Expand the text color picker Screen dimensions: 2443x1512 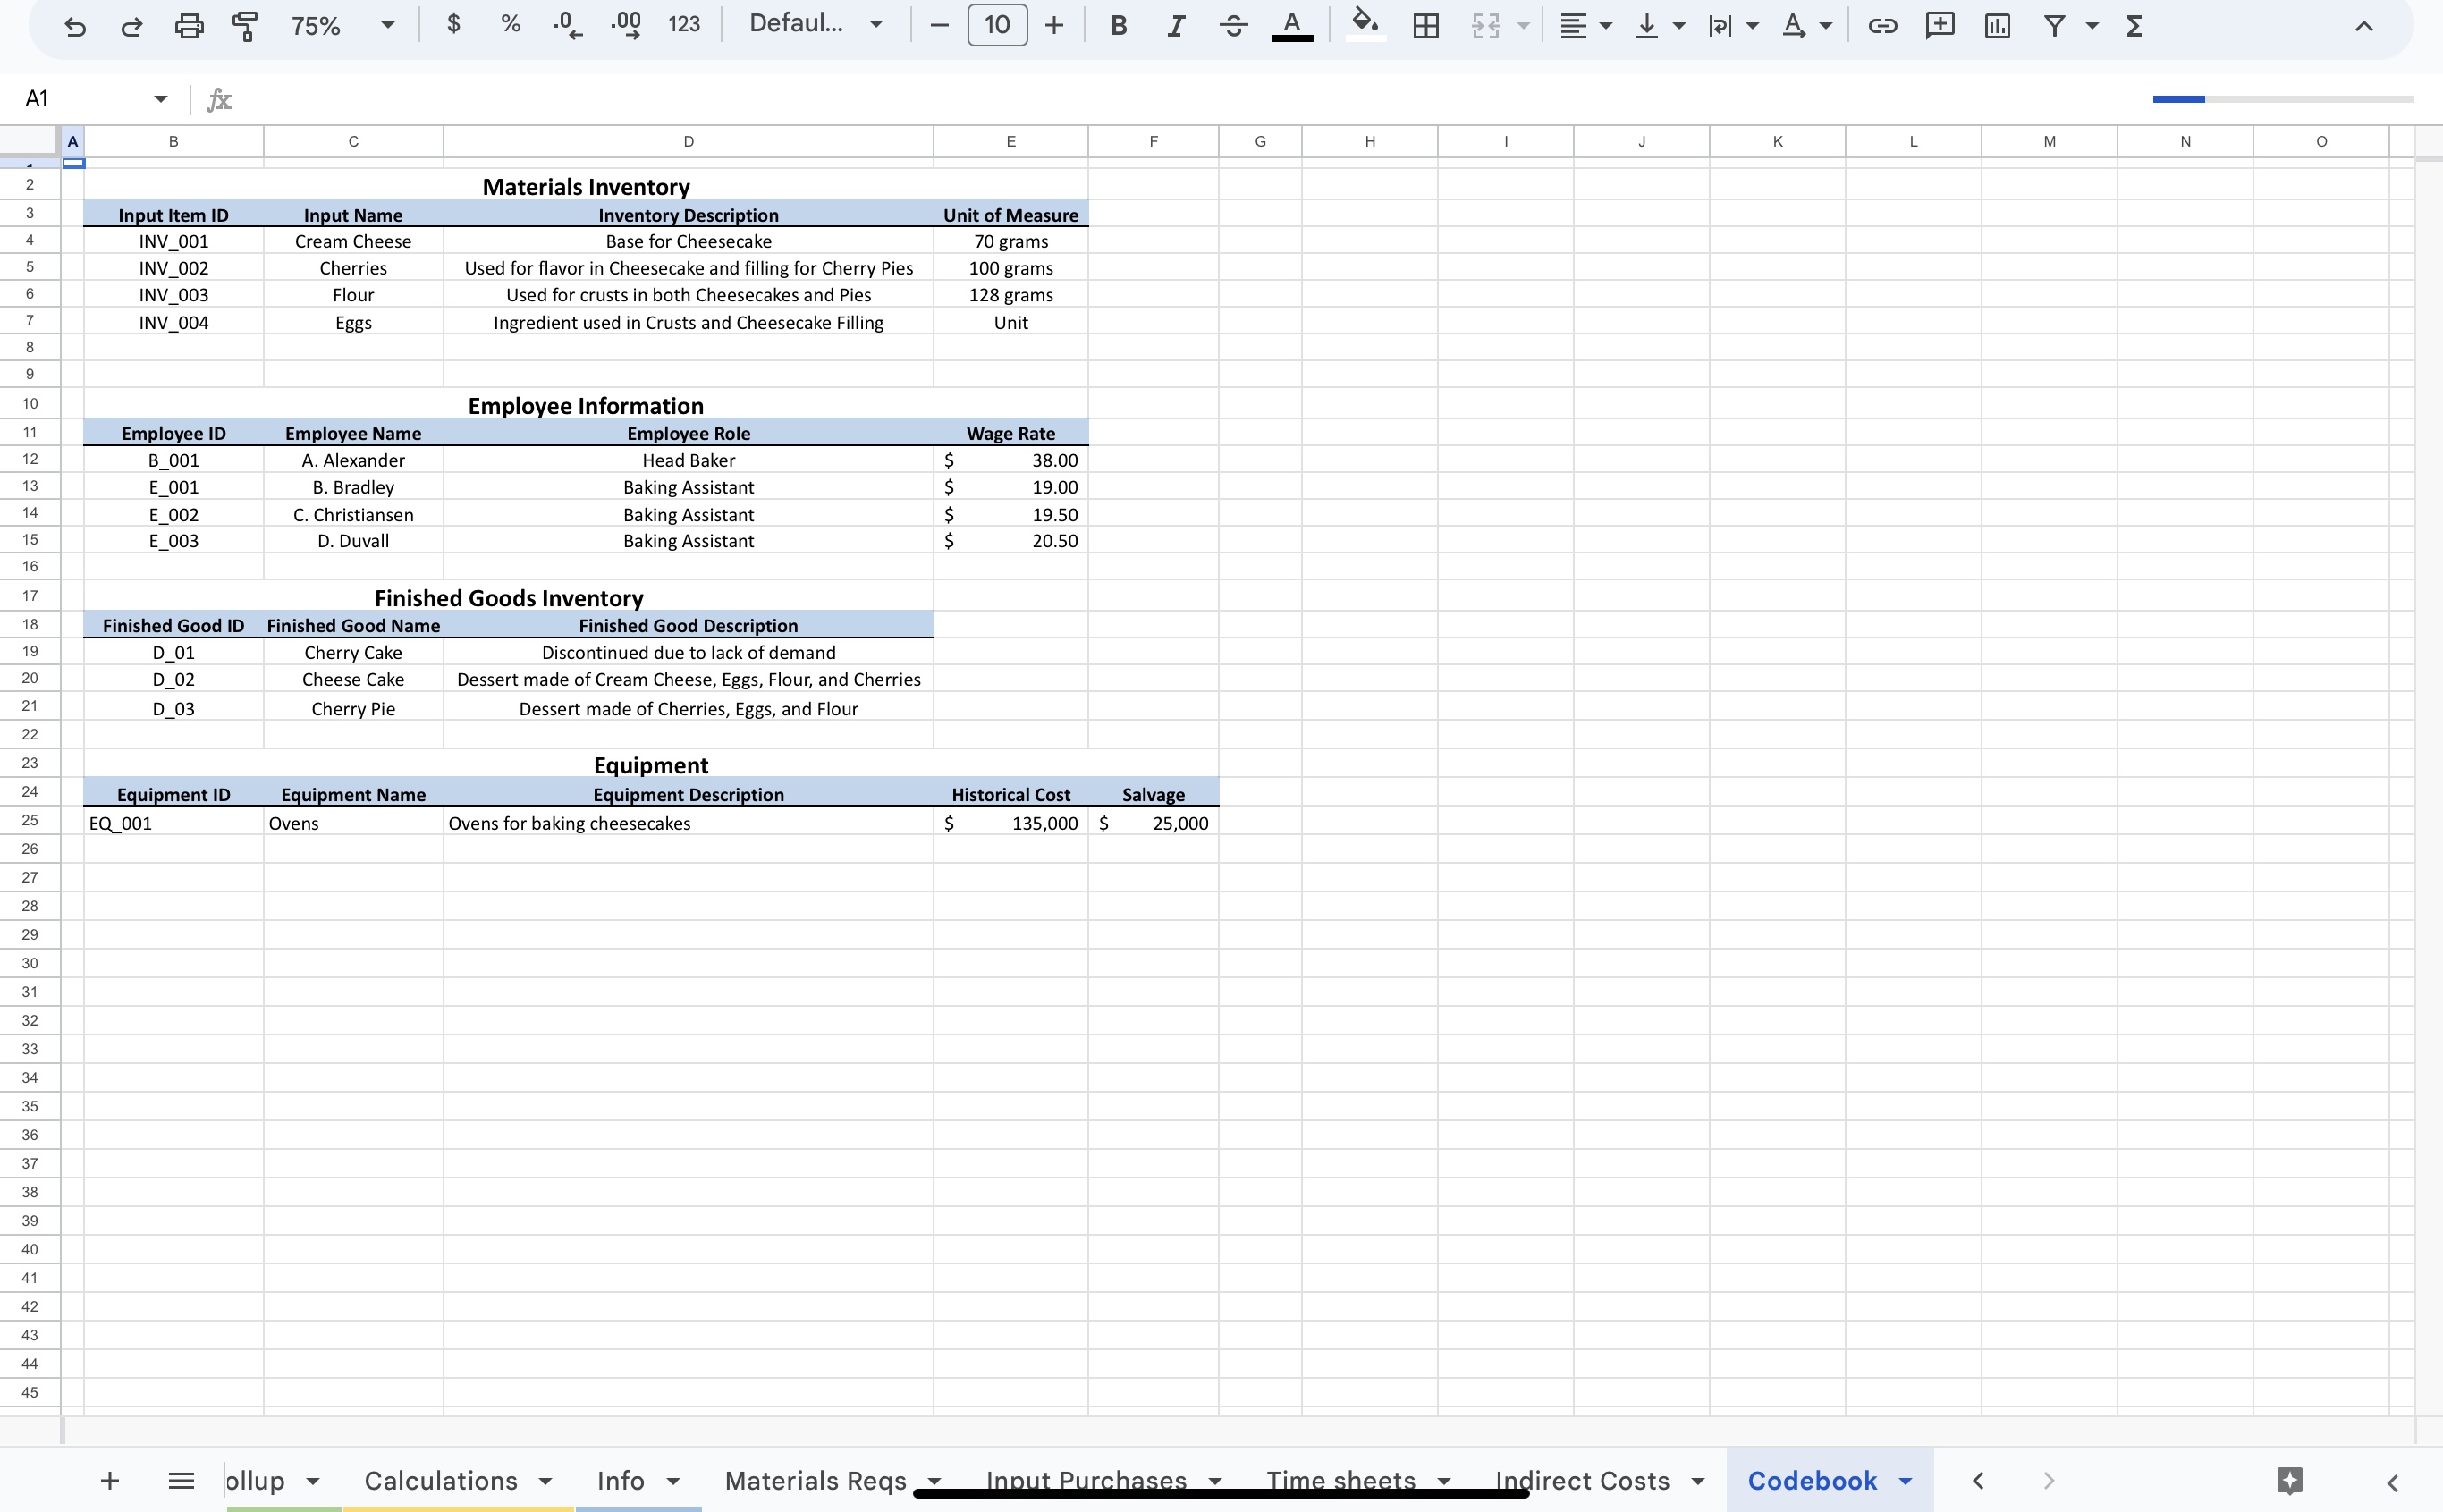coord(1292,25)
